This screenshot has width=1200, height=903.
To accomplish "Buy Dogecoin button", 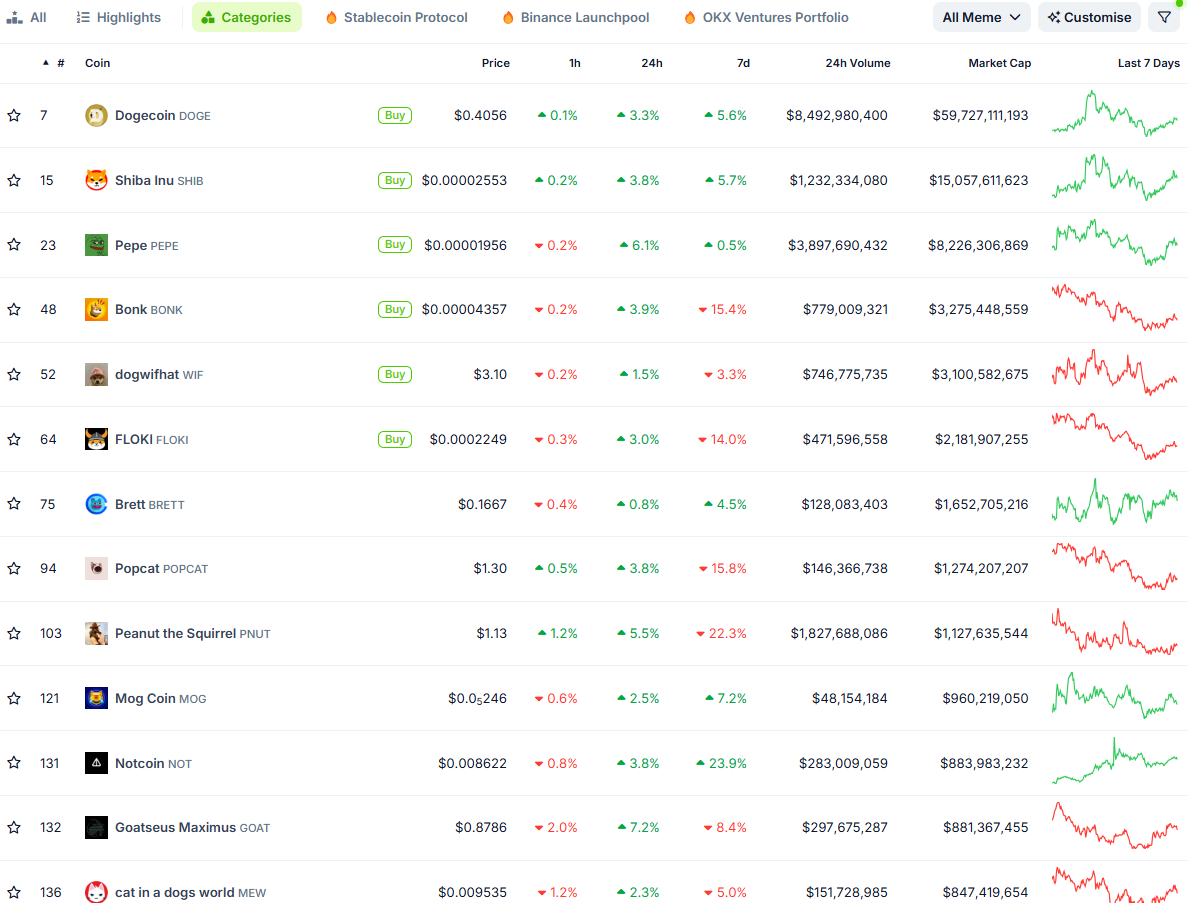I will (x=395, y=115).
